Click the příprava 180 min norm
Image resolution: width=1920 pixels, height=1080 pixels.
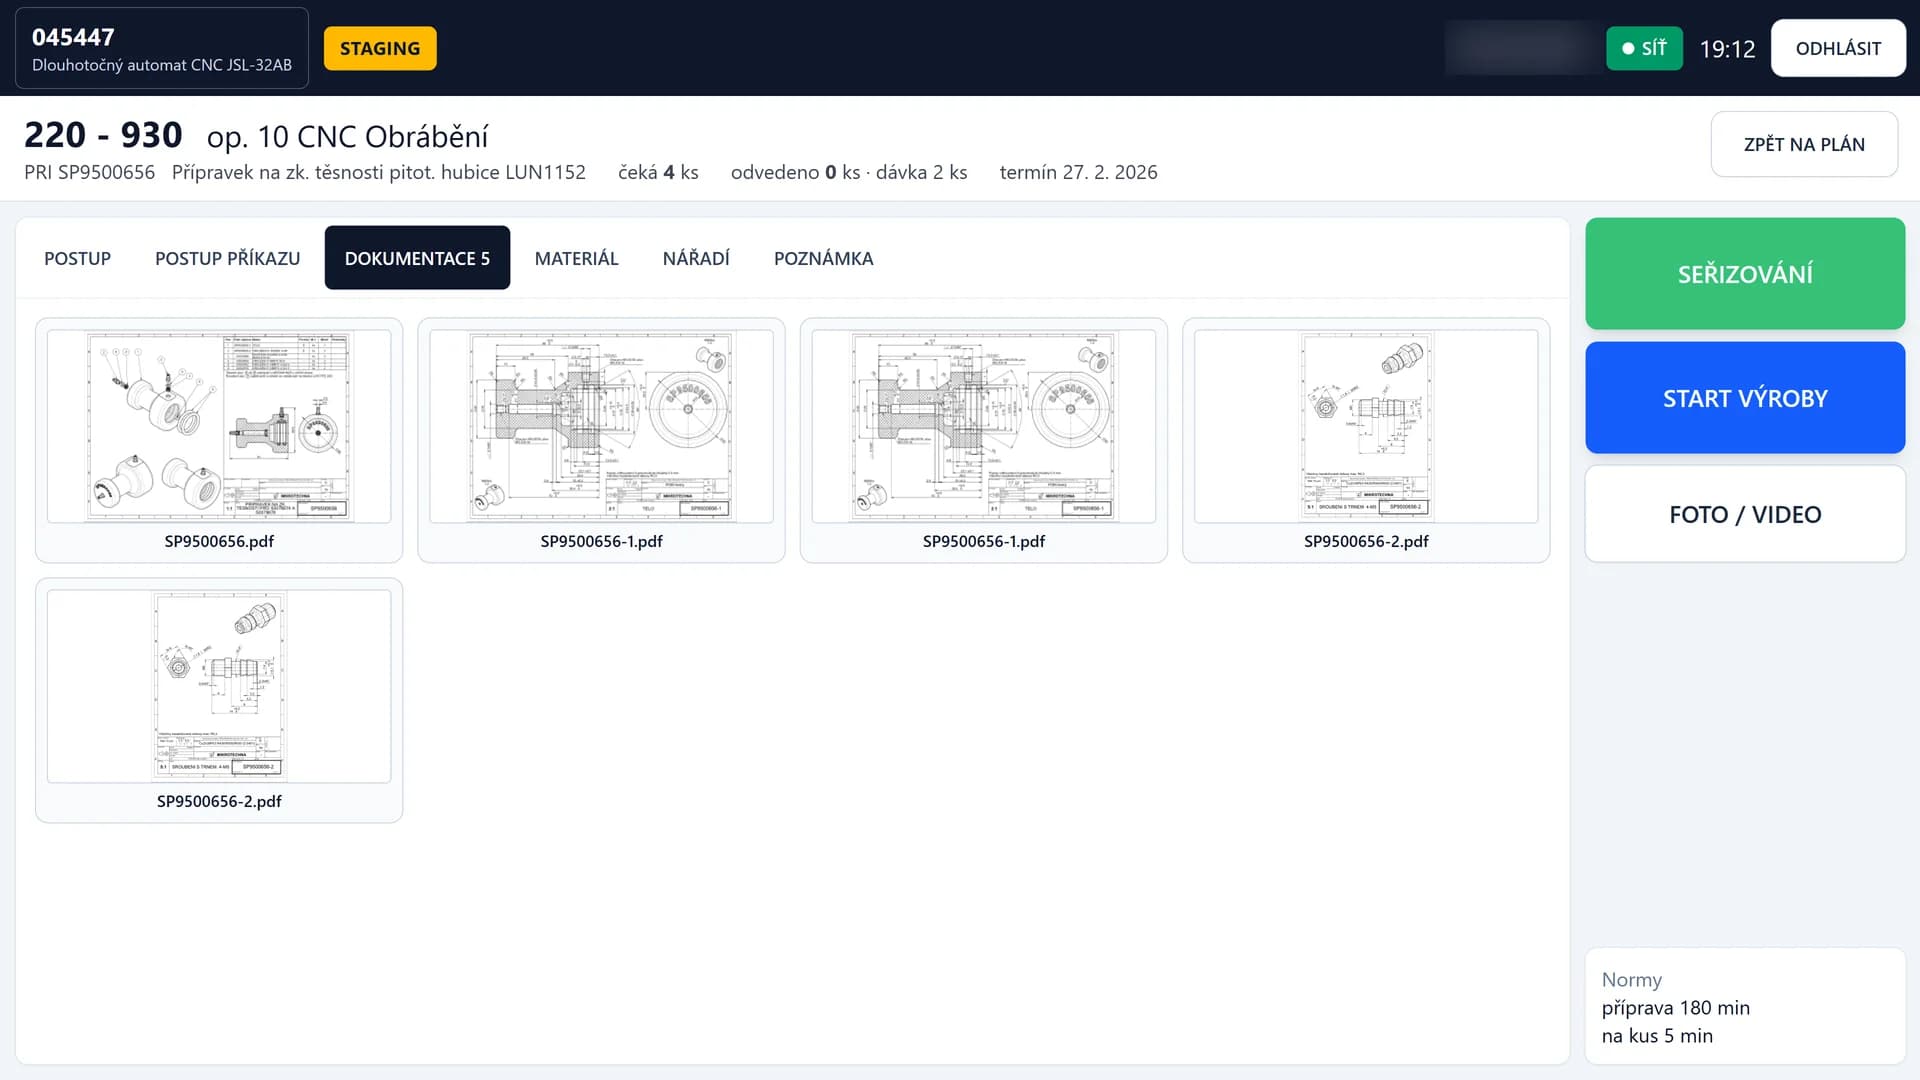1675,1008
